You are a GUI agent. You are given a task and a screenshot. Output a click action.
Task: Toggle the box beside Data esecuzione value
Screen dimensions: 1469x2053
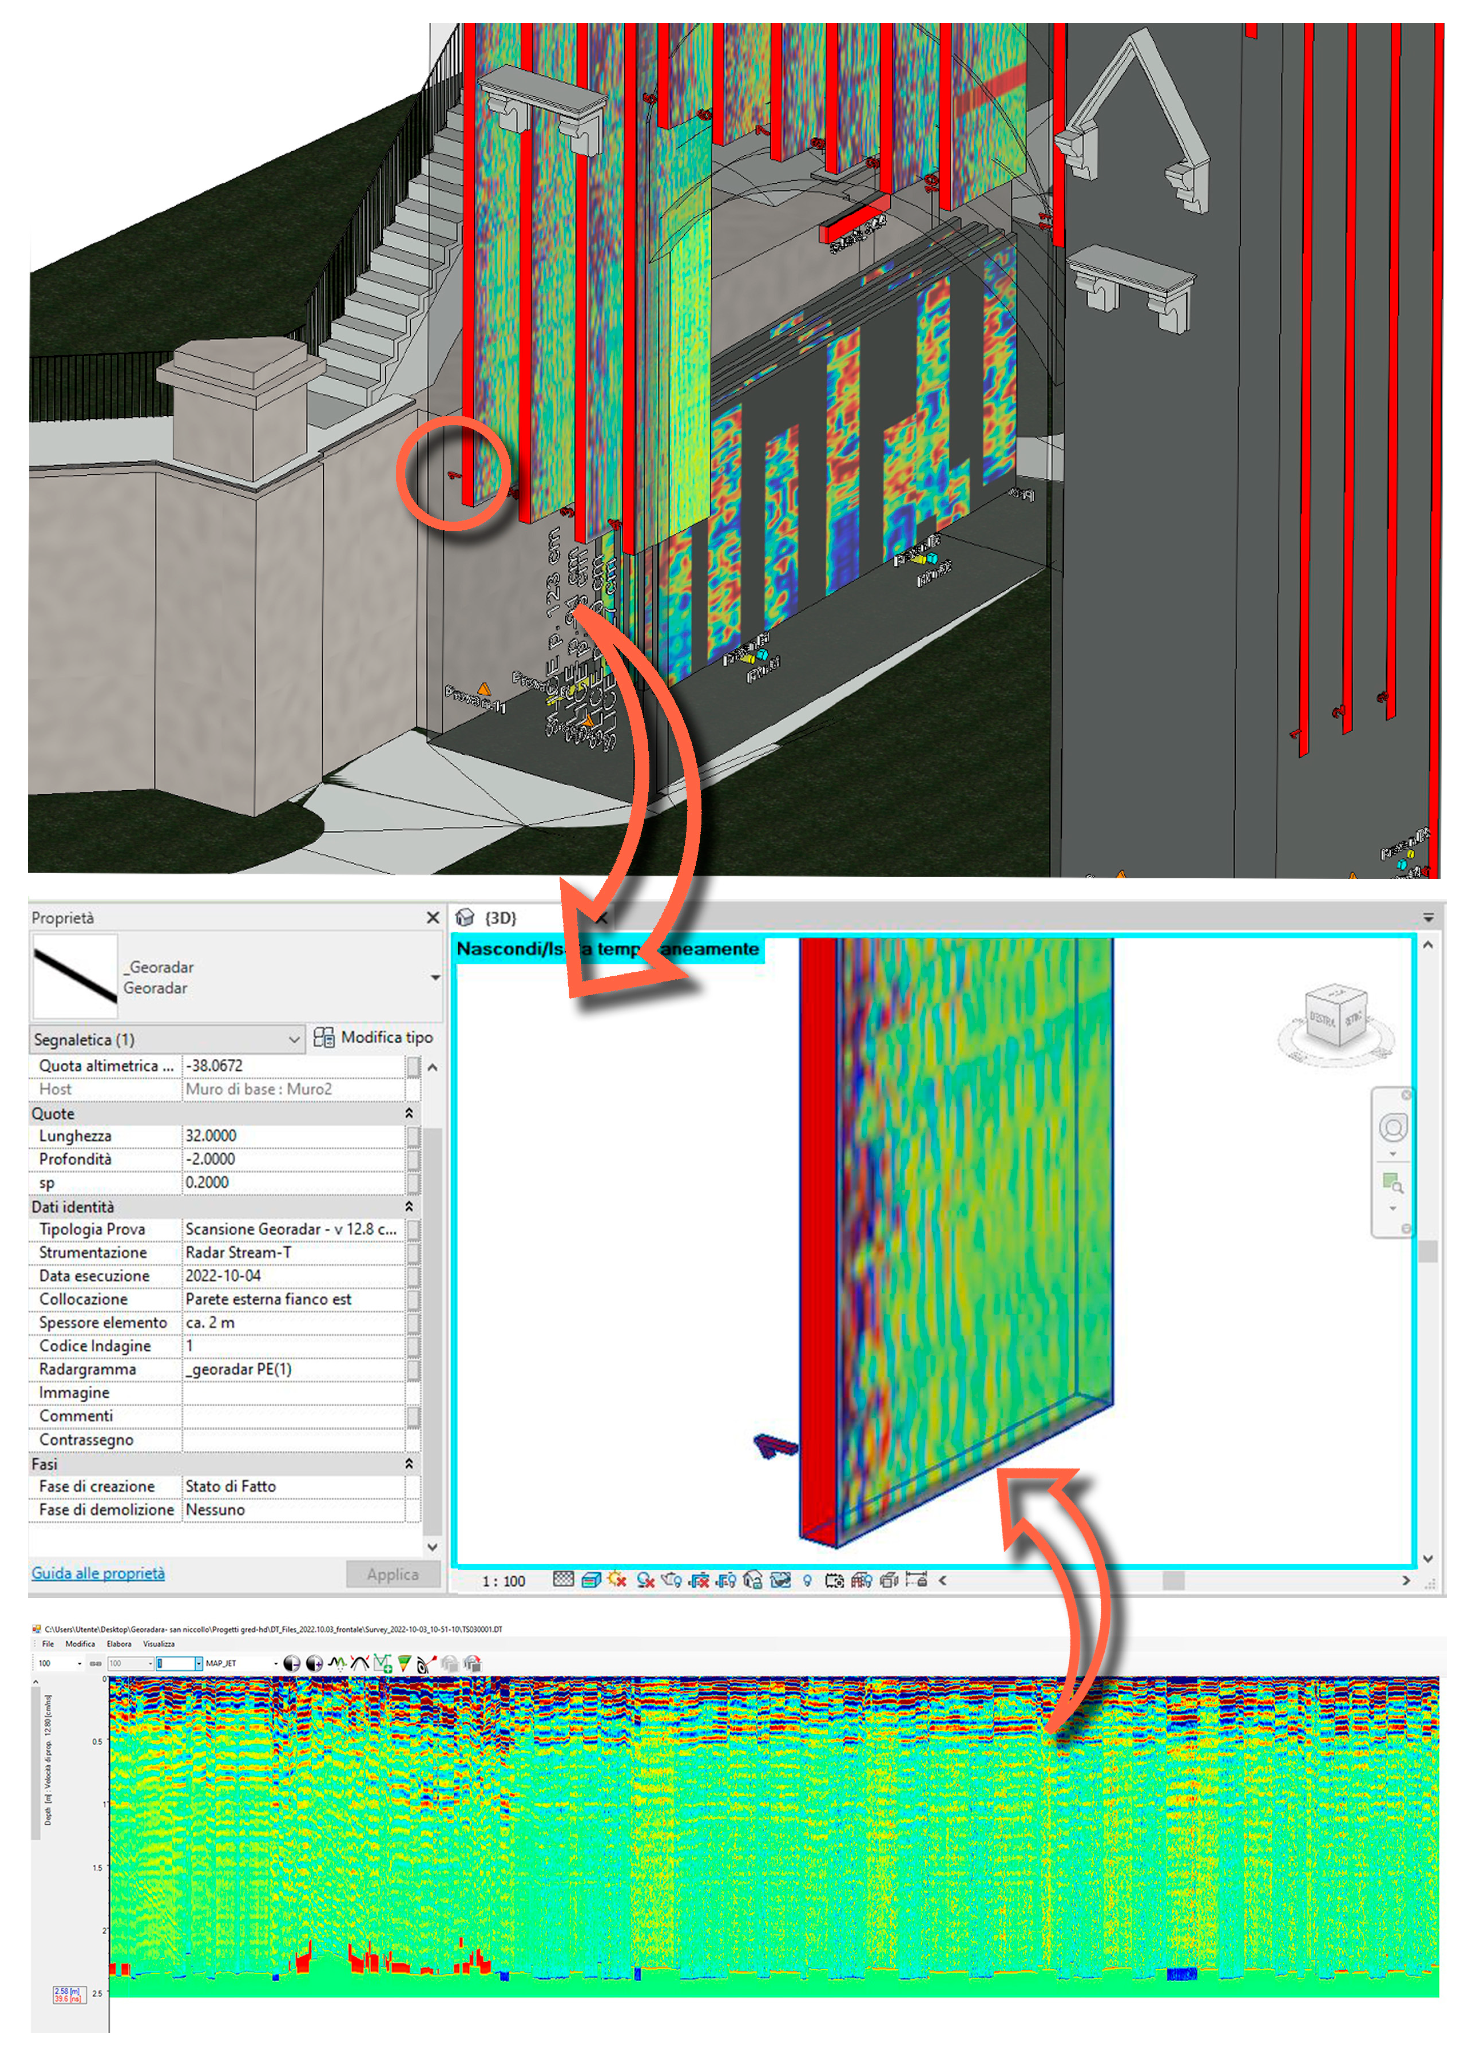click(x=413, y=1276)
